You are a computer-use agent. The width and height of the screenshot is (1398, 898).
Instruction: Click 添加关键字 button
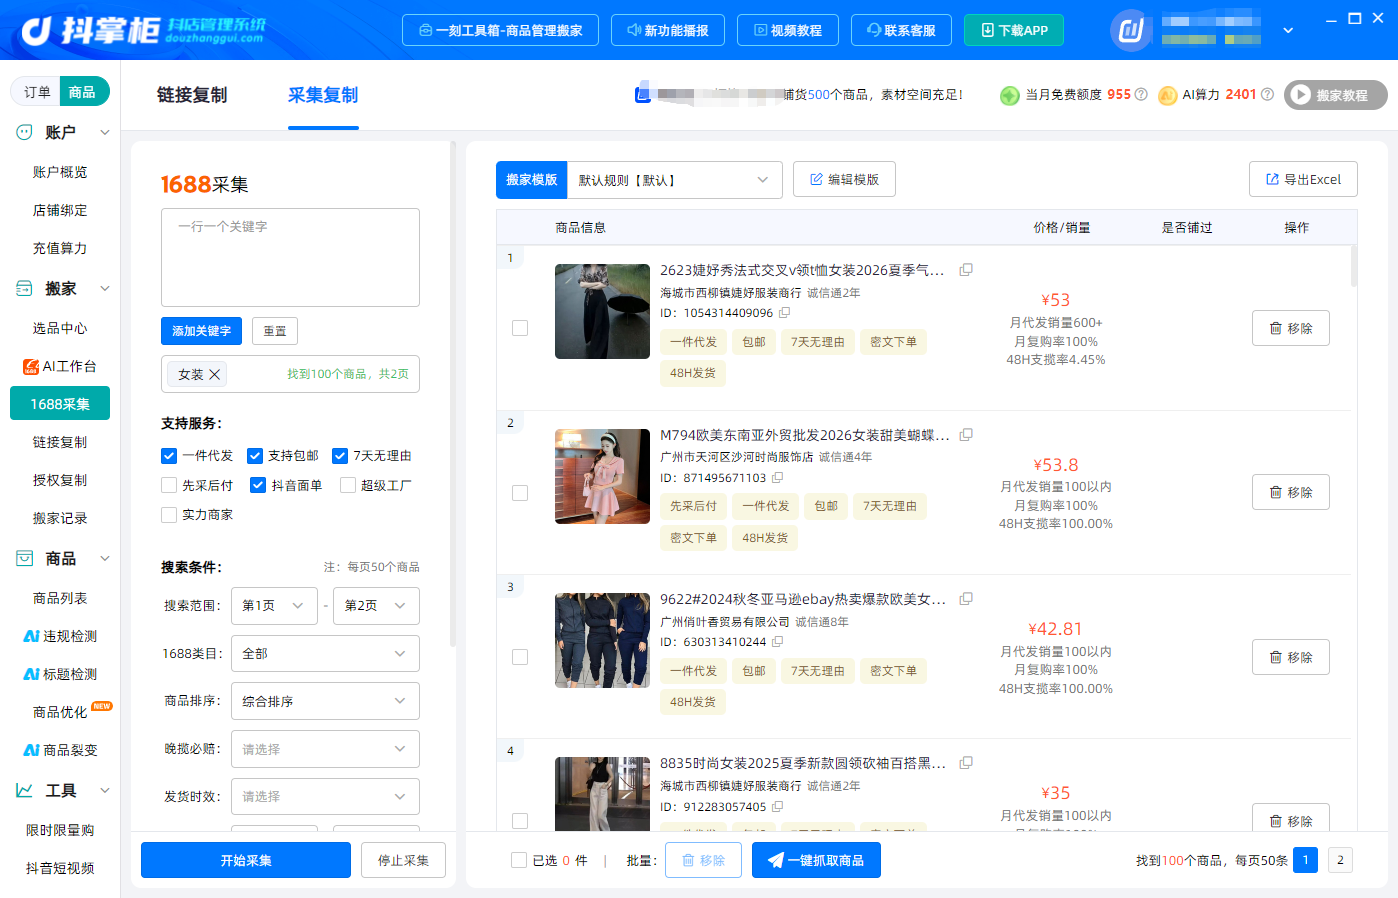[201, 331]
